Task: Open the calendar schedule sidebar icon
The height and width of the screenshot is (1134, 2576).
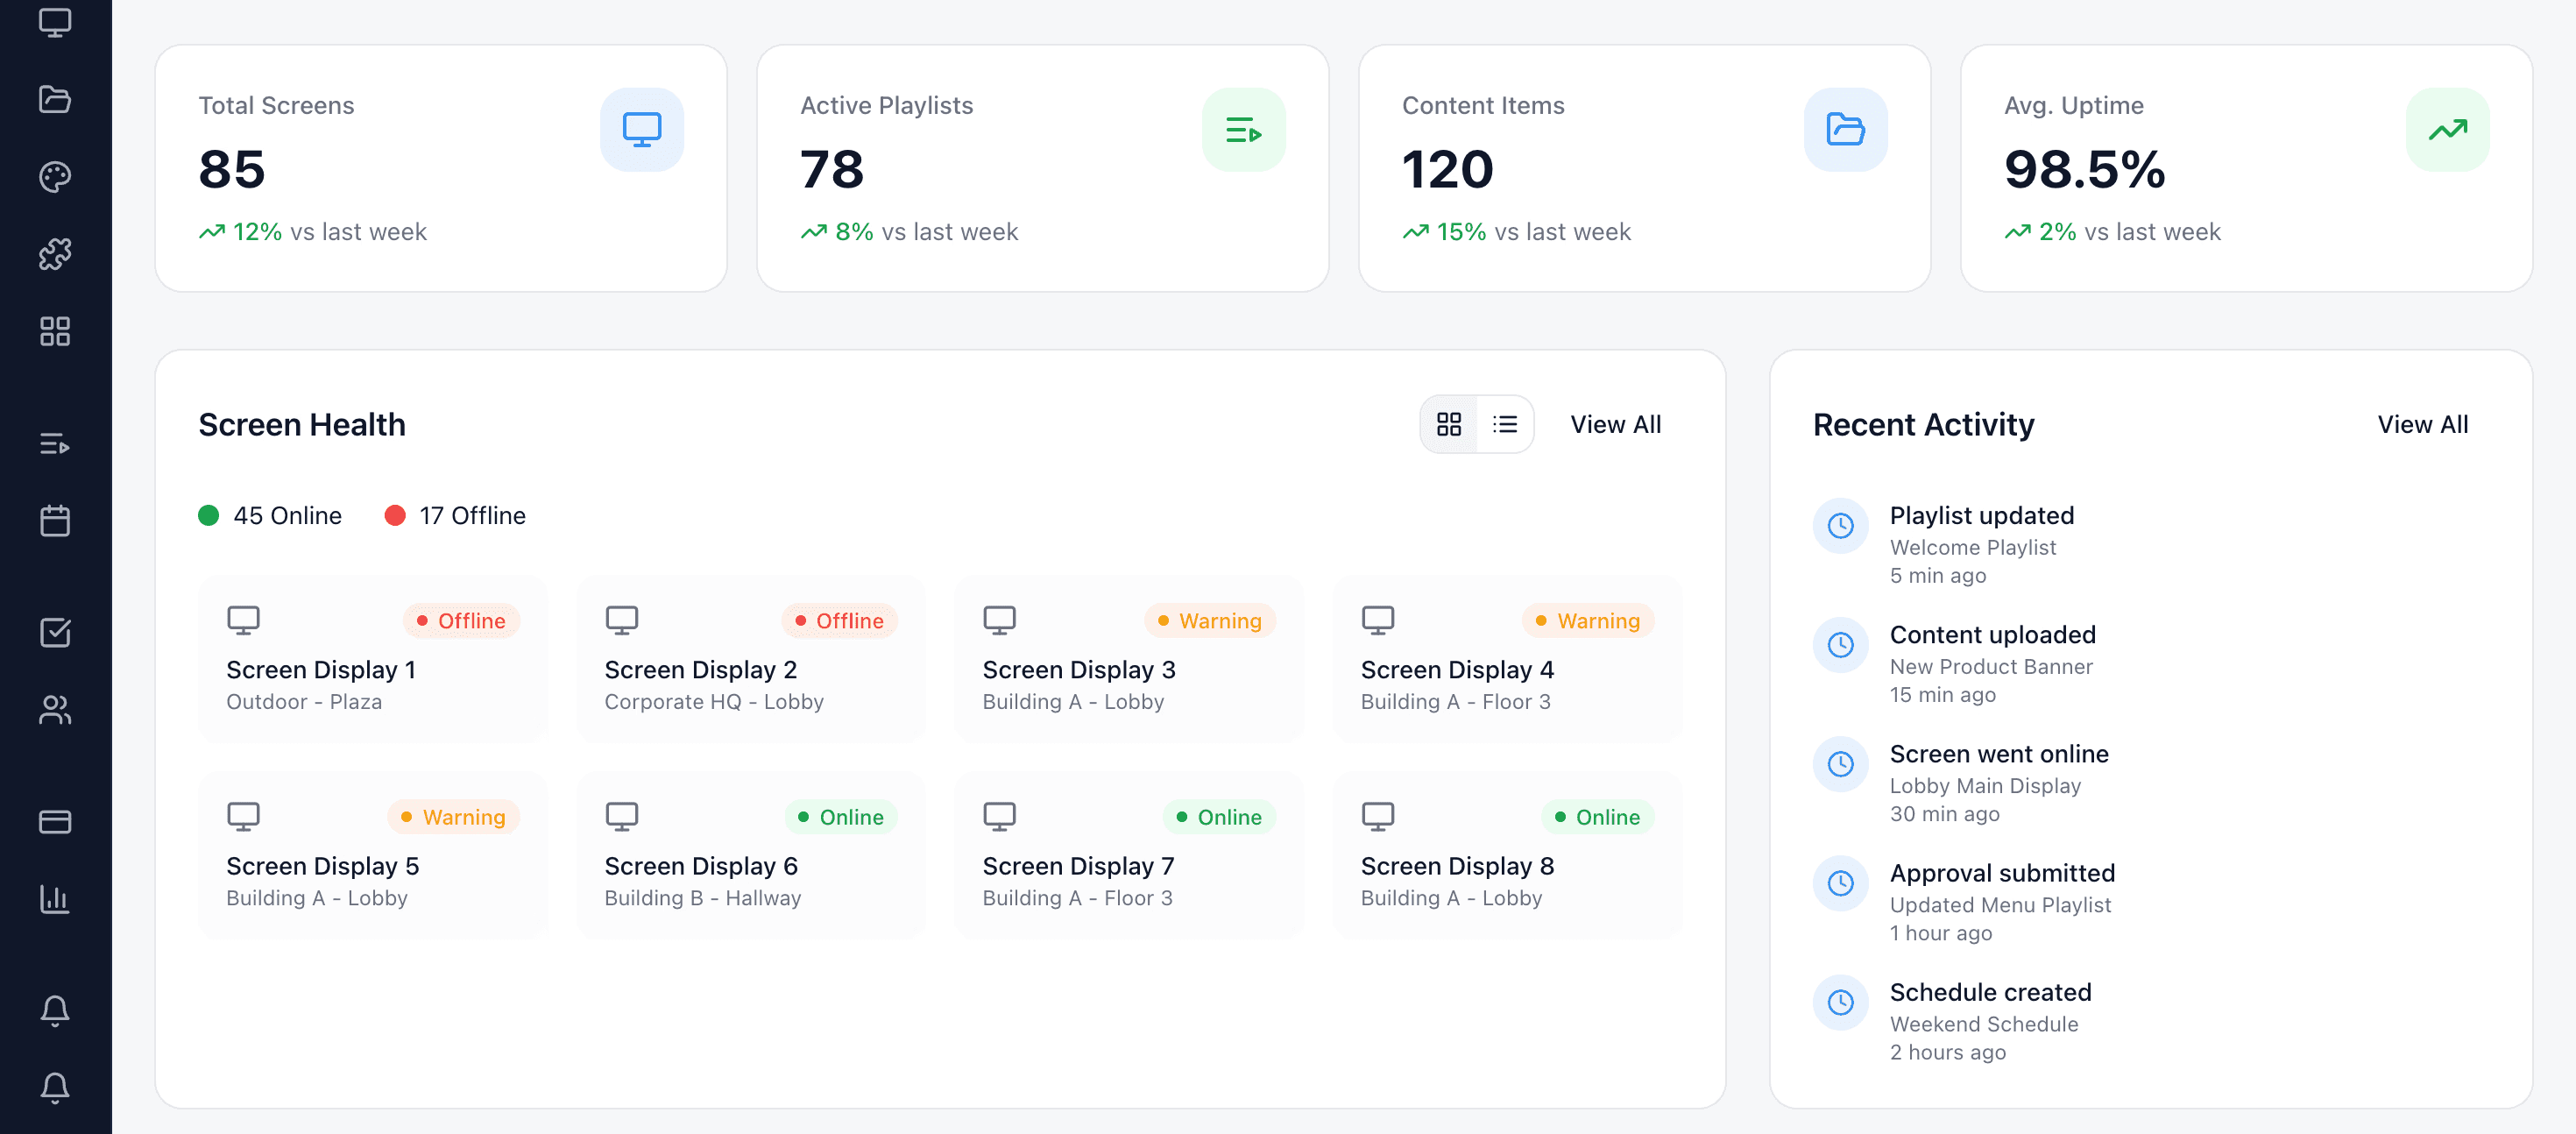Action: pyautogui.click(x=55, y=520)
